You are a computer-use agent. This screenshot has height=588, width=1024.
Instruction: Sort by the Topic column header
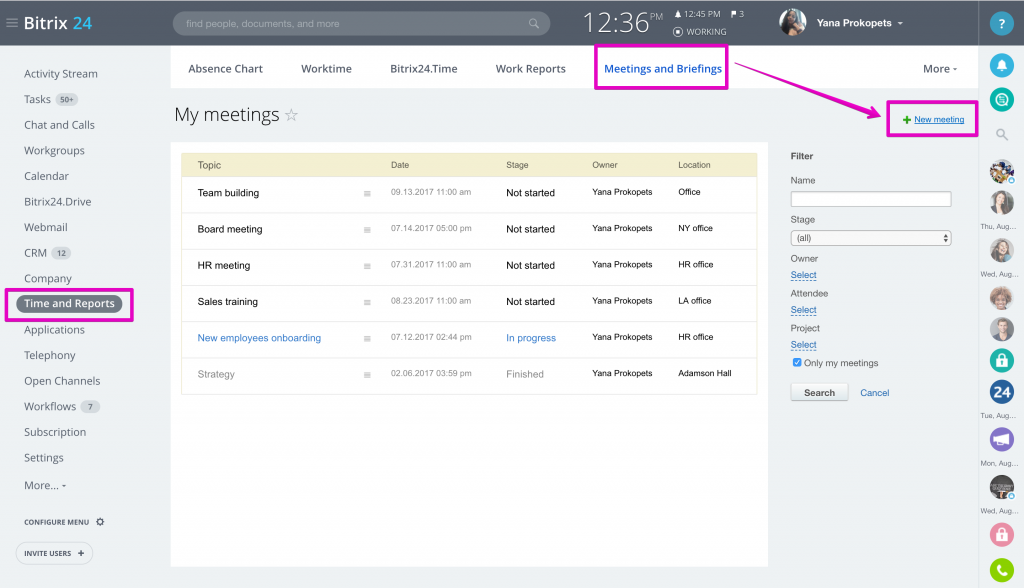(x=209, y=165)
